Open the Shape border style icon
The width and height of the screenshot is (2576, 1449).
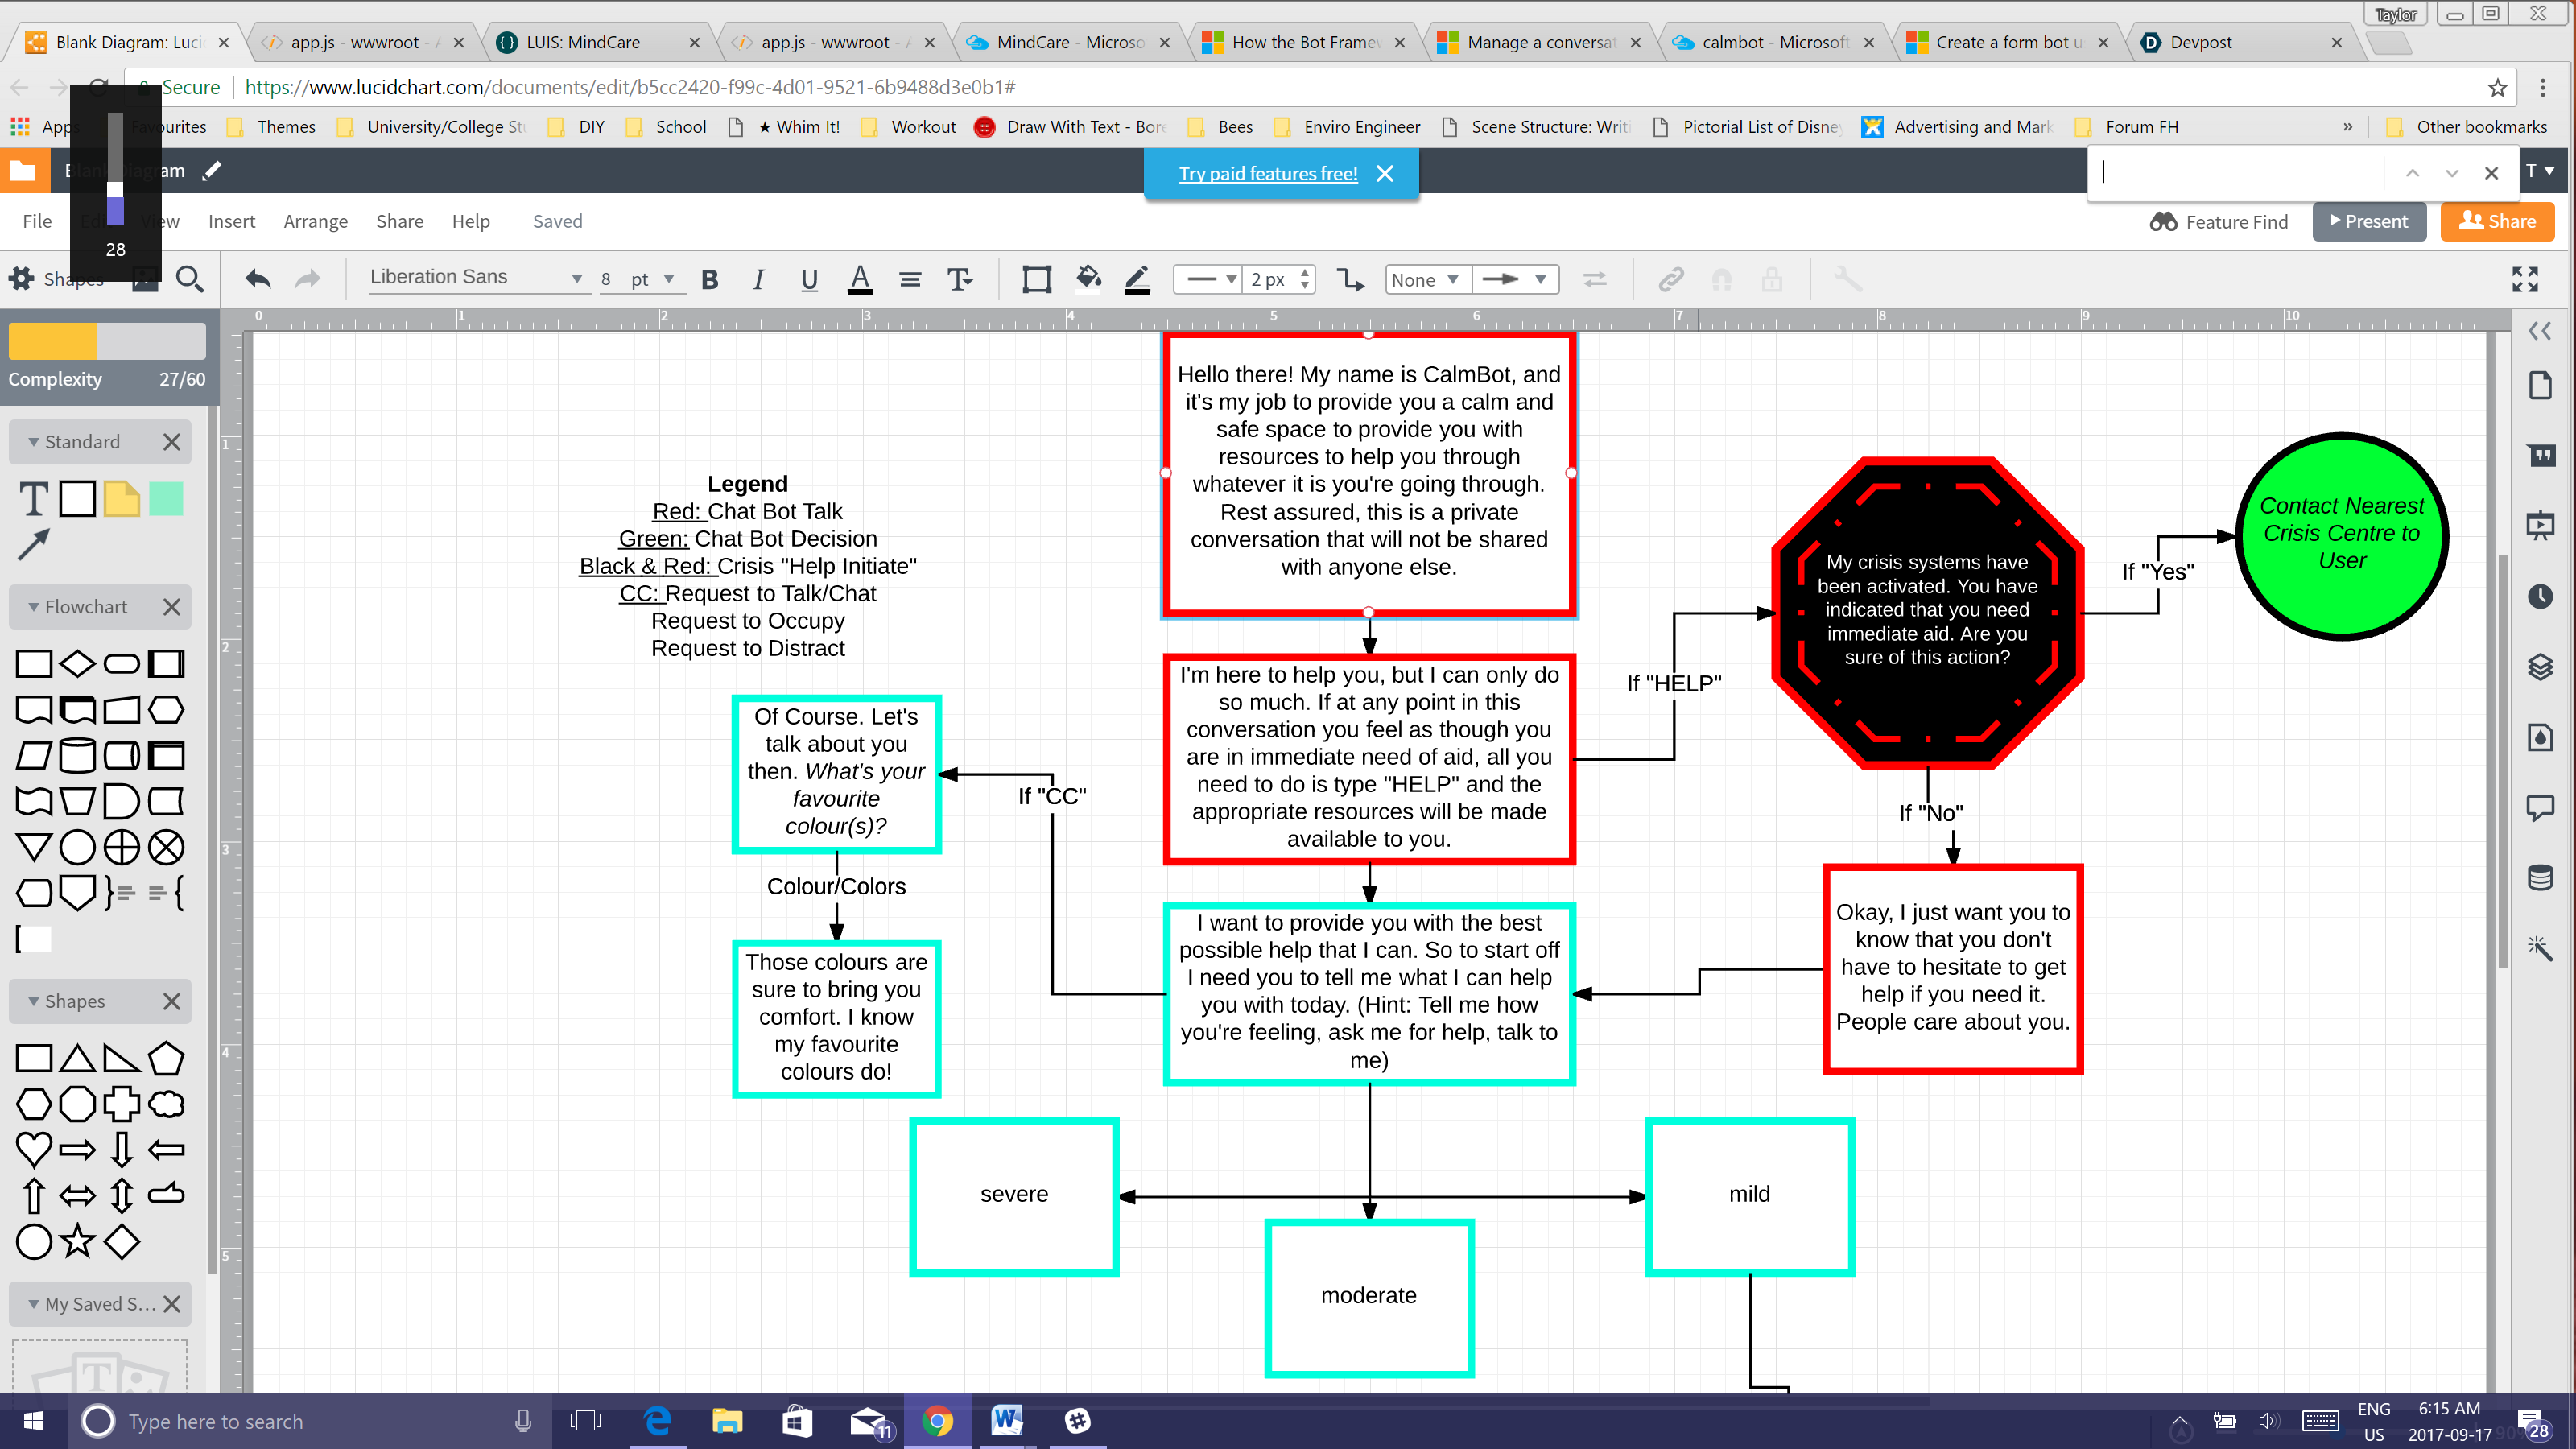tap(1036, 279)
